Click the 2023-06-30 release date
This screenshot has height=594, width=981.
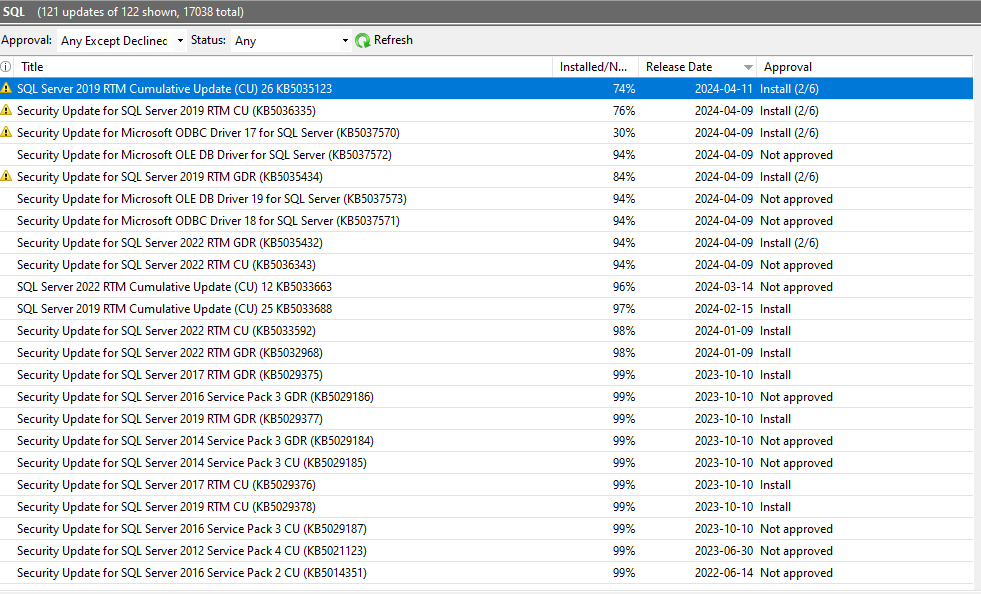point(723,551)
